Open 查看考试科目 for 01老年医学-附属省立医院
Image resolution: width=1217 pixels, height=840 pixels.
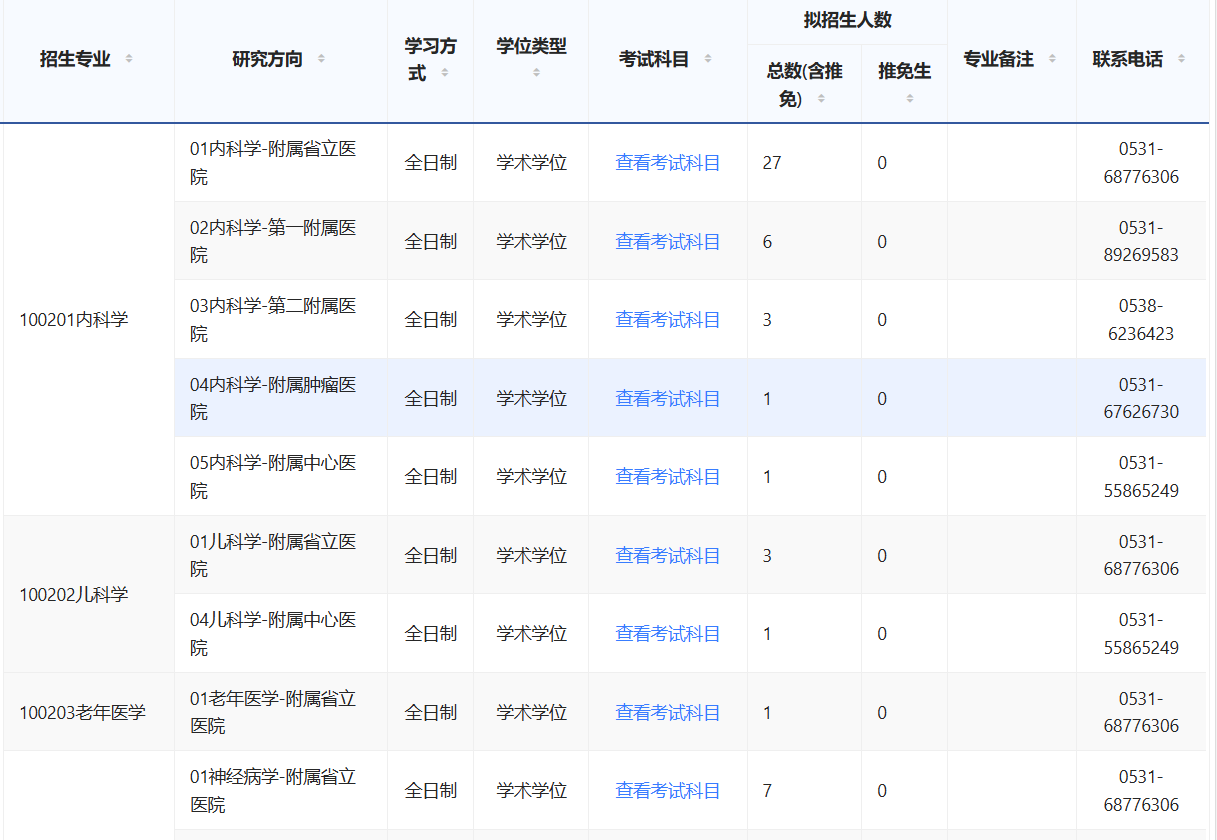(667, 712)
